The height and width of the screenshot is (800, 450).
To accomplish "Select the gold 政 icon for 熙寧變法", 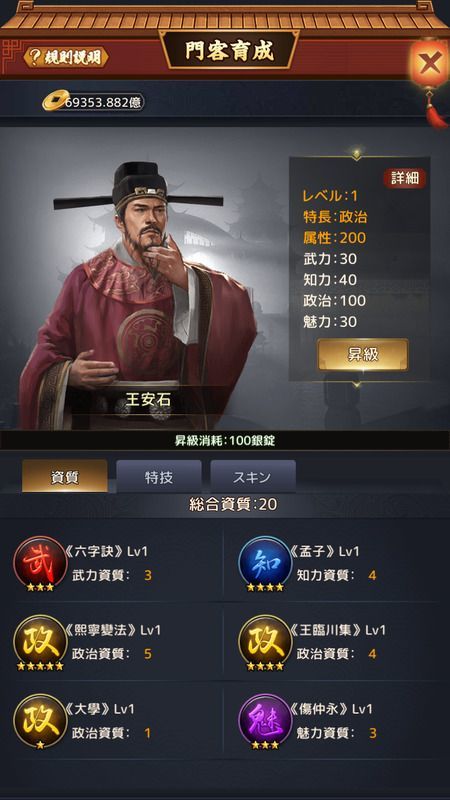I will (x=40, y=642).
